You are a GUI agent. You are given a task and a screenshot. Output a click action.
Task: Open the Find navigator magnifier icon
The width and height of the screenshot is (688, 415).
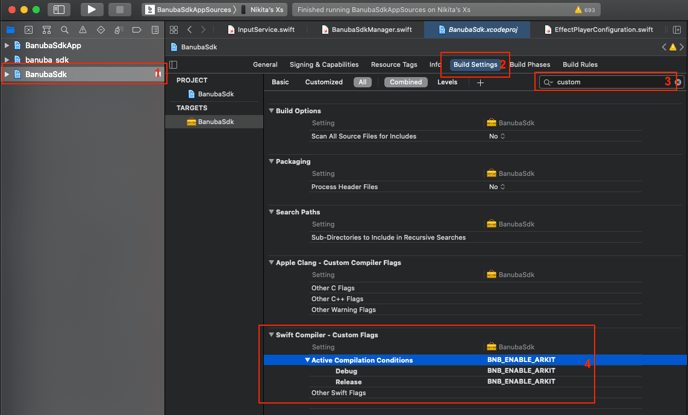[65, 30]
